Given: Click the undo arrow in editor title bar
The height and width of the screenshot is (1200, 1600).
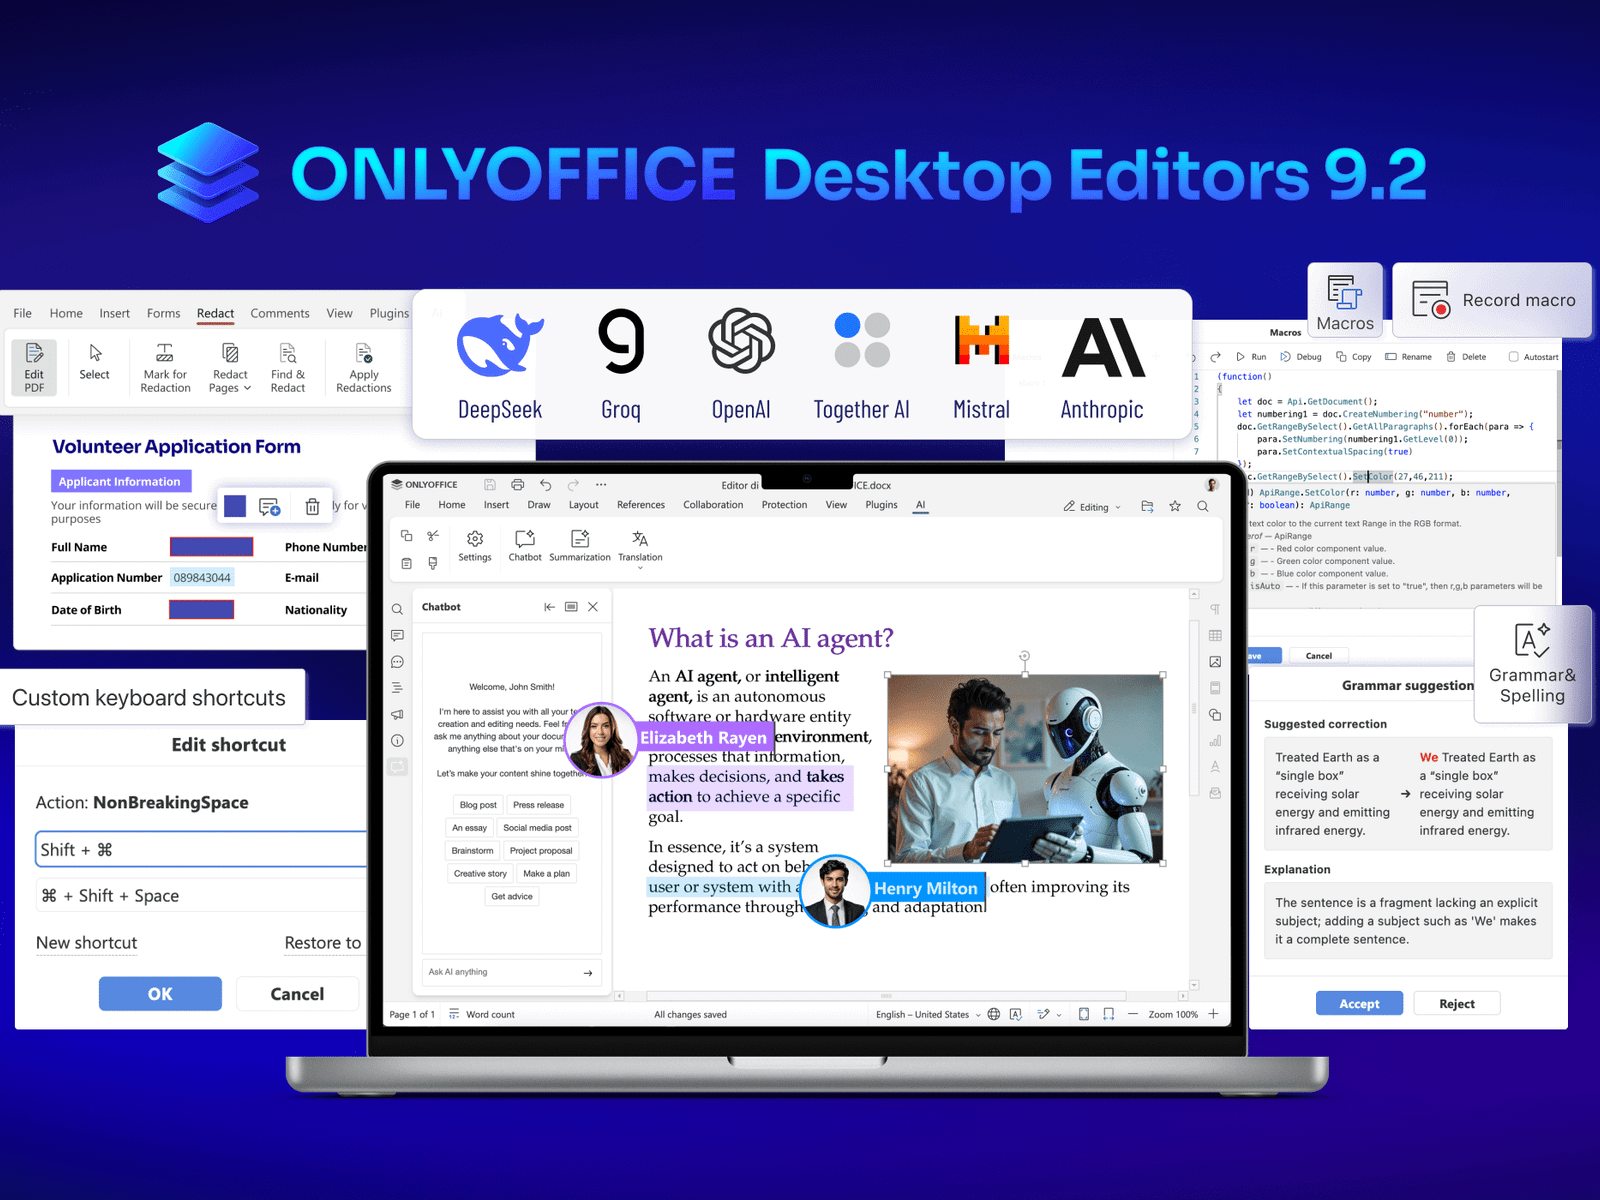Looking at the screenshot, I should pyautogui.click(x=545, y=485).
